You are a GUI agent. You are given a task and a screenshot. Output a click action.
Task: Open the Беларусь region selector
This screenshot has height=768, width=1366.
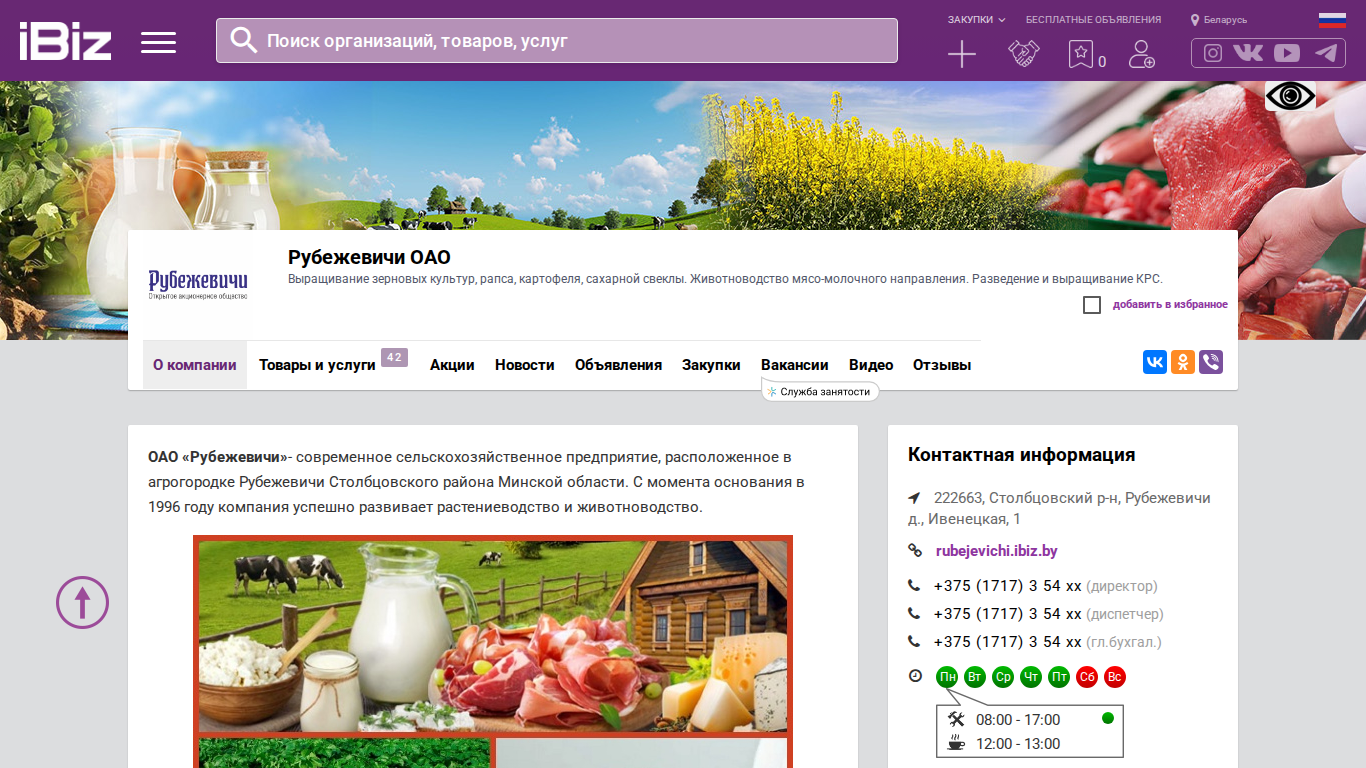tap(1225, 20)
